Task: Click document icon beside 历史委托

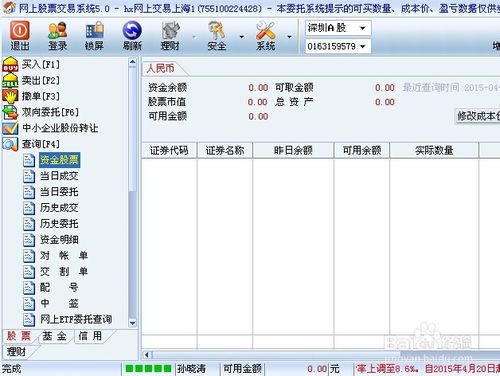Action: 29,224
